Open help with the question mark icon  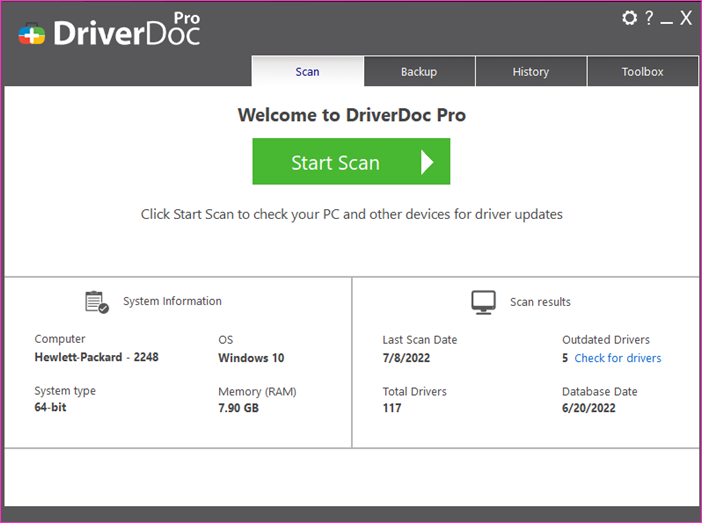[x=649, y=17]
